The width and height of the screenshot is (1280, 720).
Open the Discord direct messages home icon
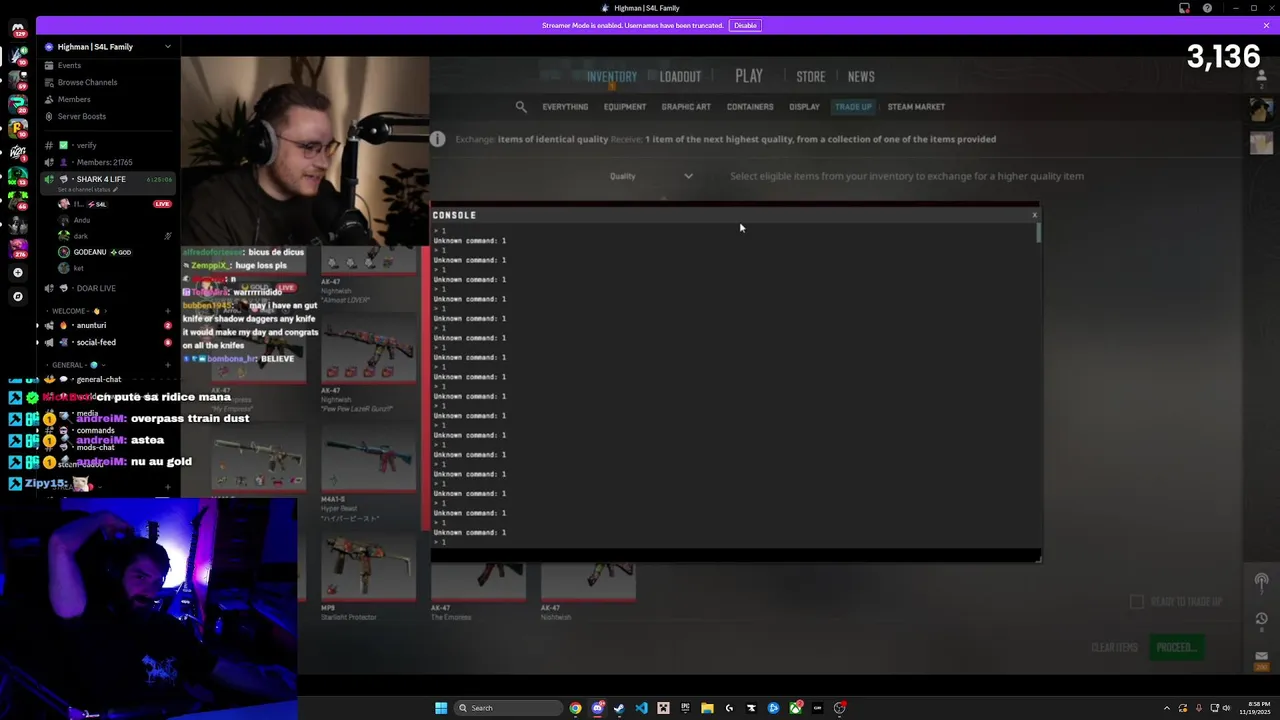click(x=18, y=28)
